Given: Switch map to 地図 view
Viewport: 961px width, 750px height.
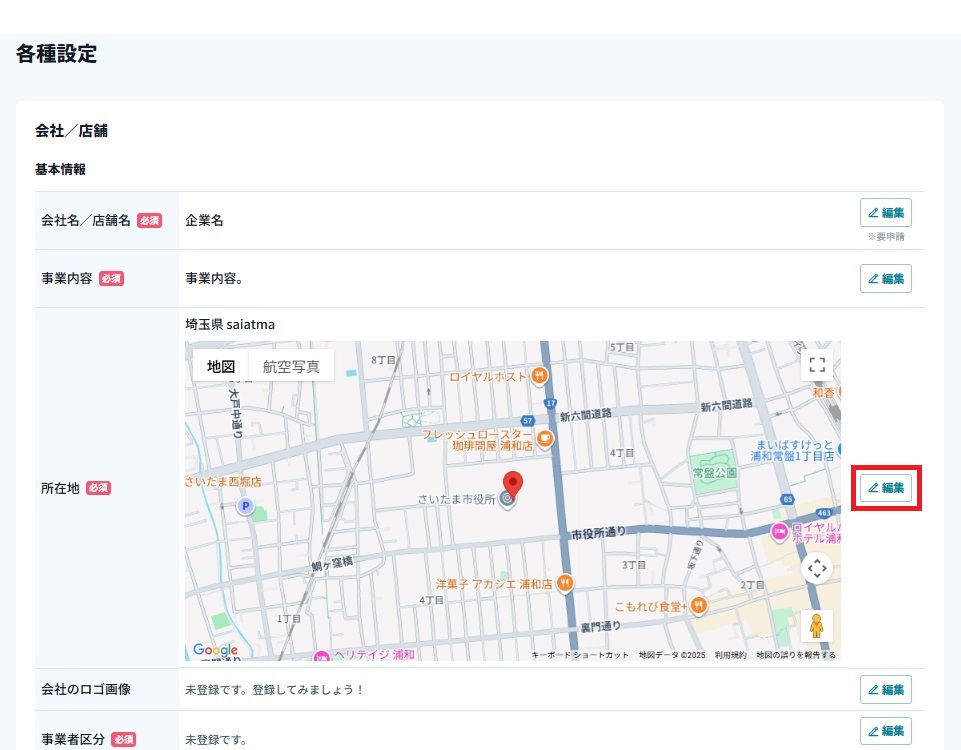Looking at the screenshot, I should (x=221, y=366).
